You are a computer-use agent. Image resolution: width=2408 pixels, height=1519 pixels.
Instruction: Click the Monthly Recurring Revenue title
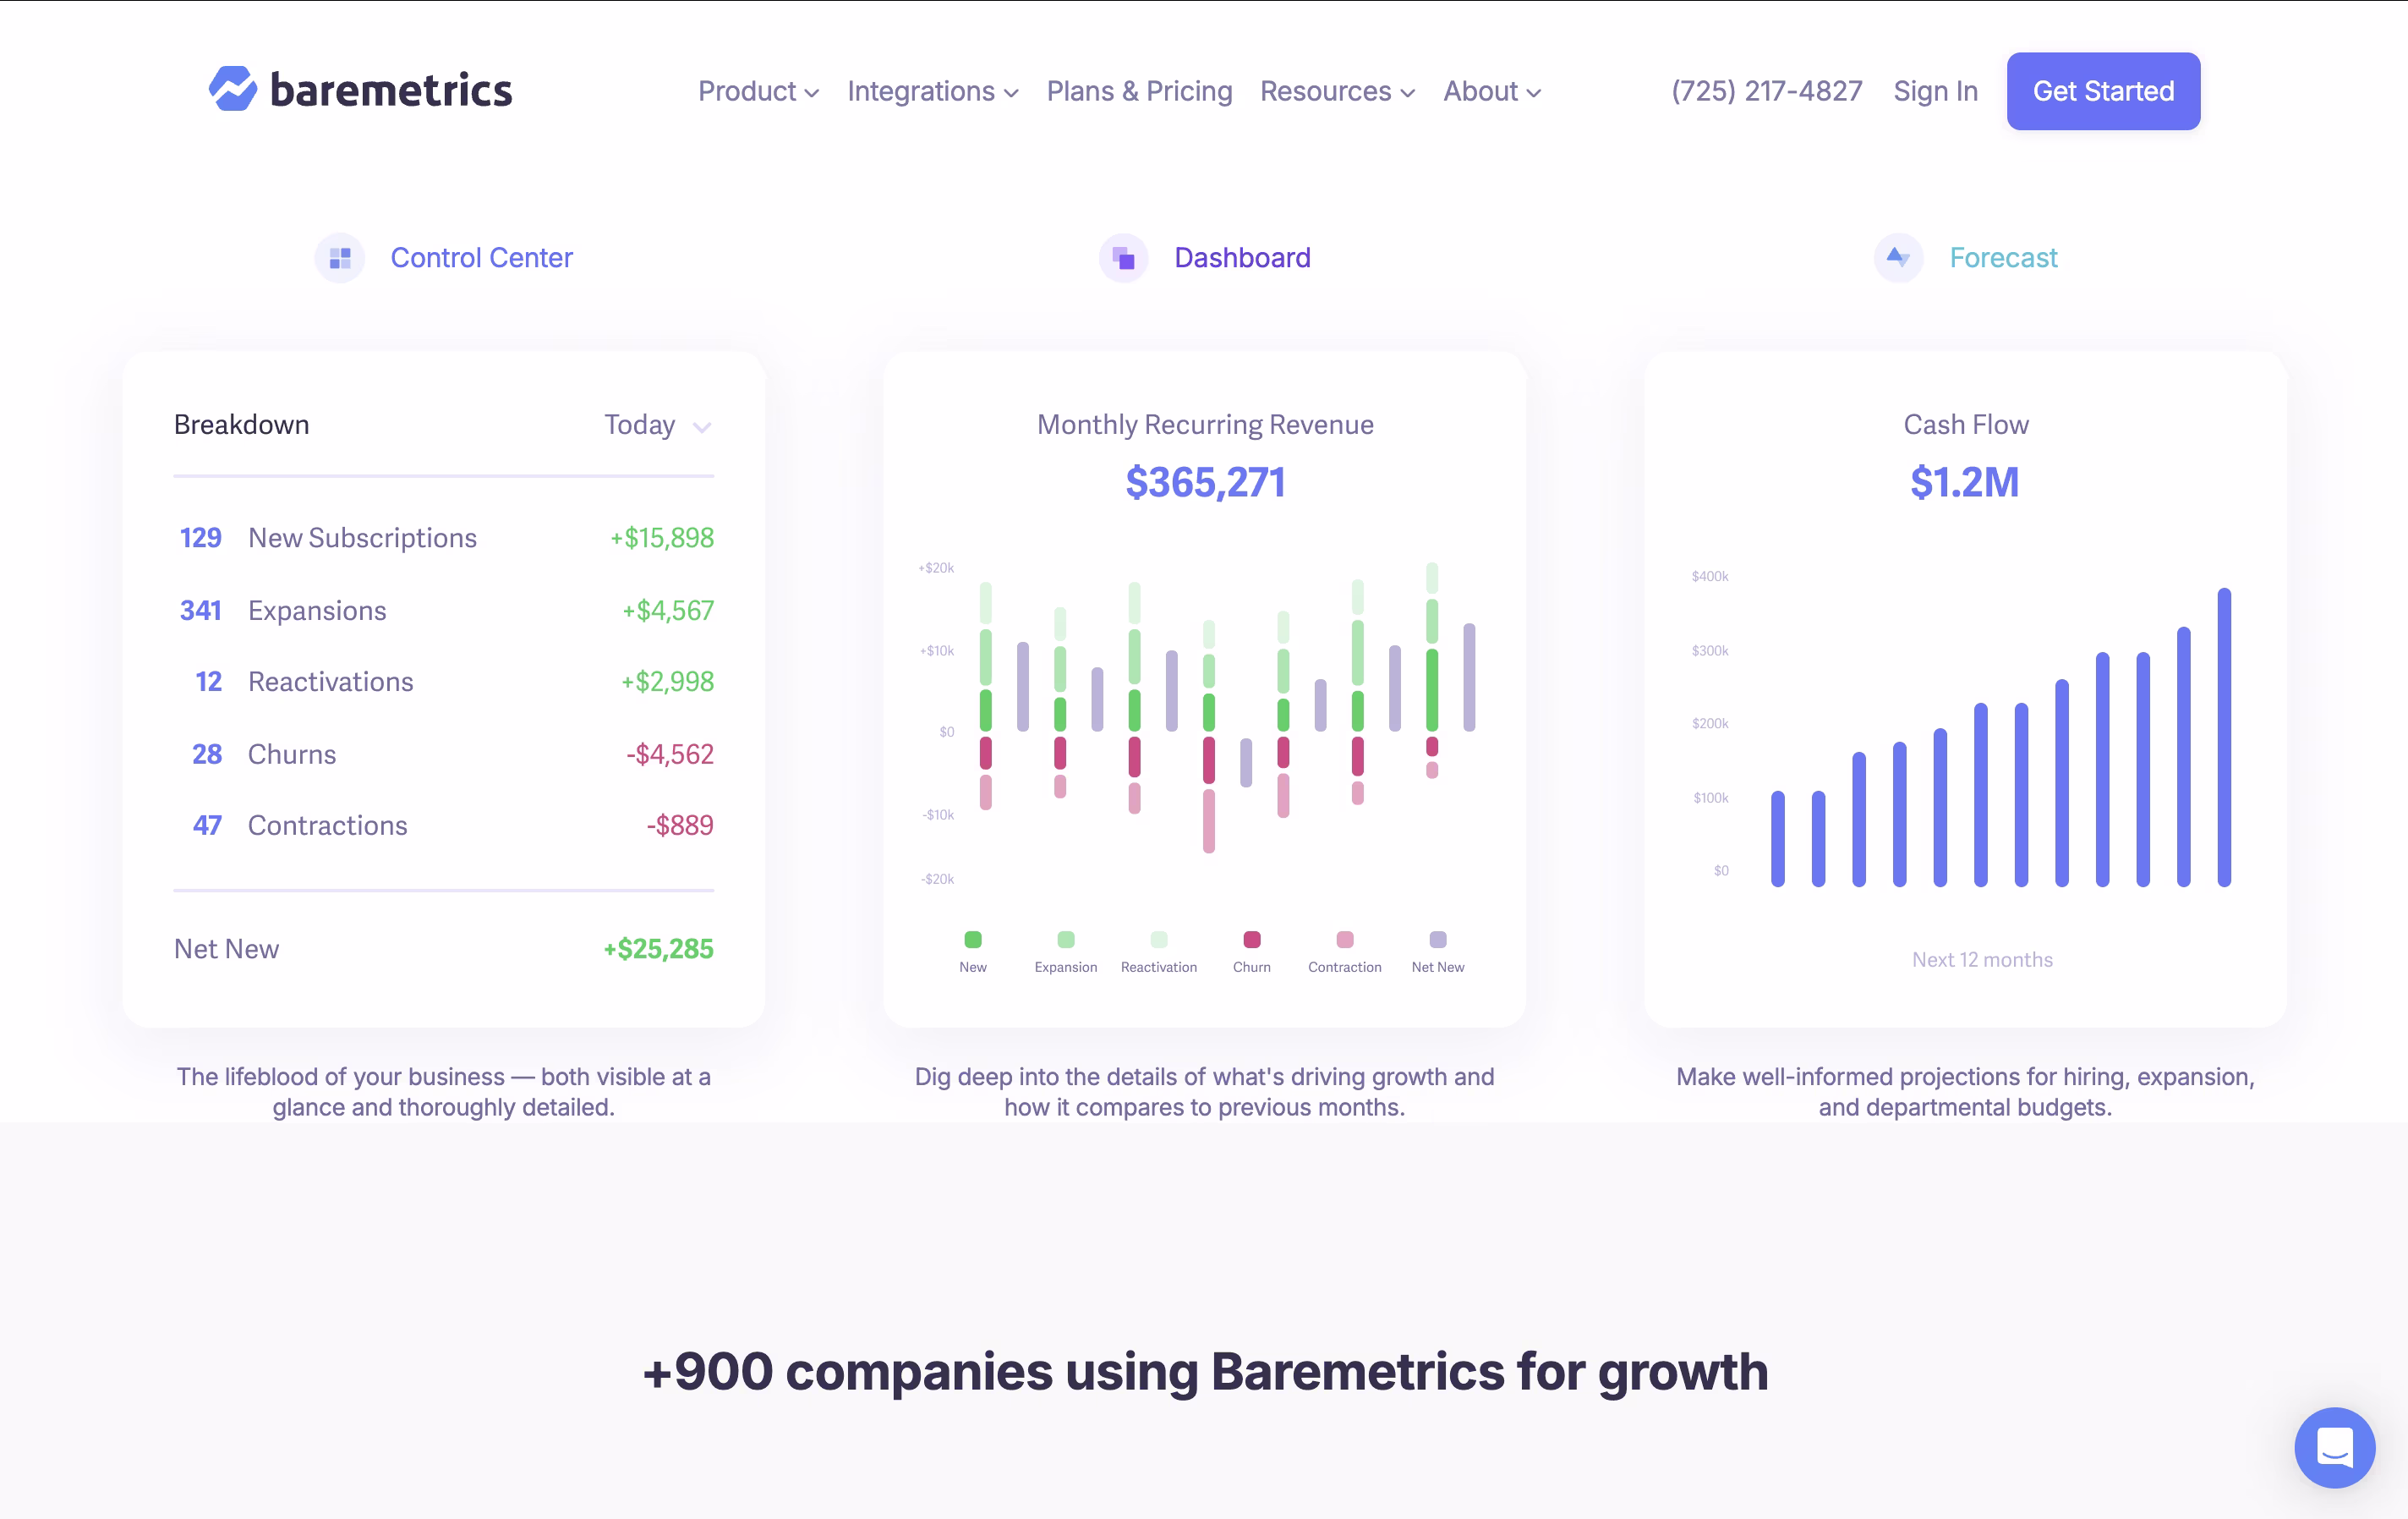point(1205,425)
